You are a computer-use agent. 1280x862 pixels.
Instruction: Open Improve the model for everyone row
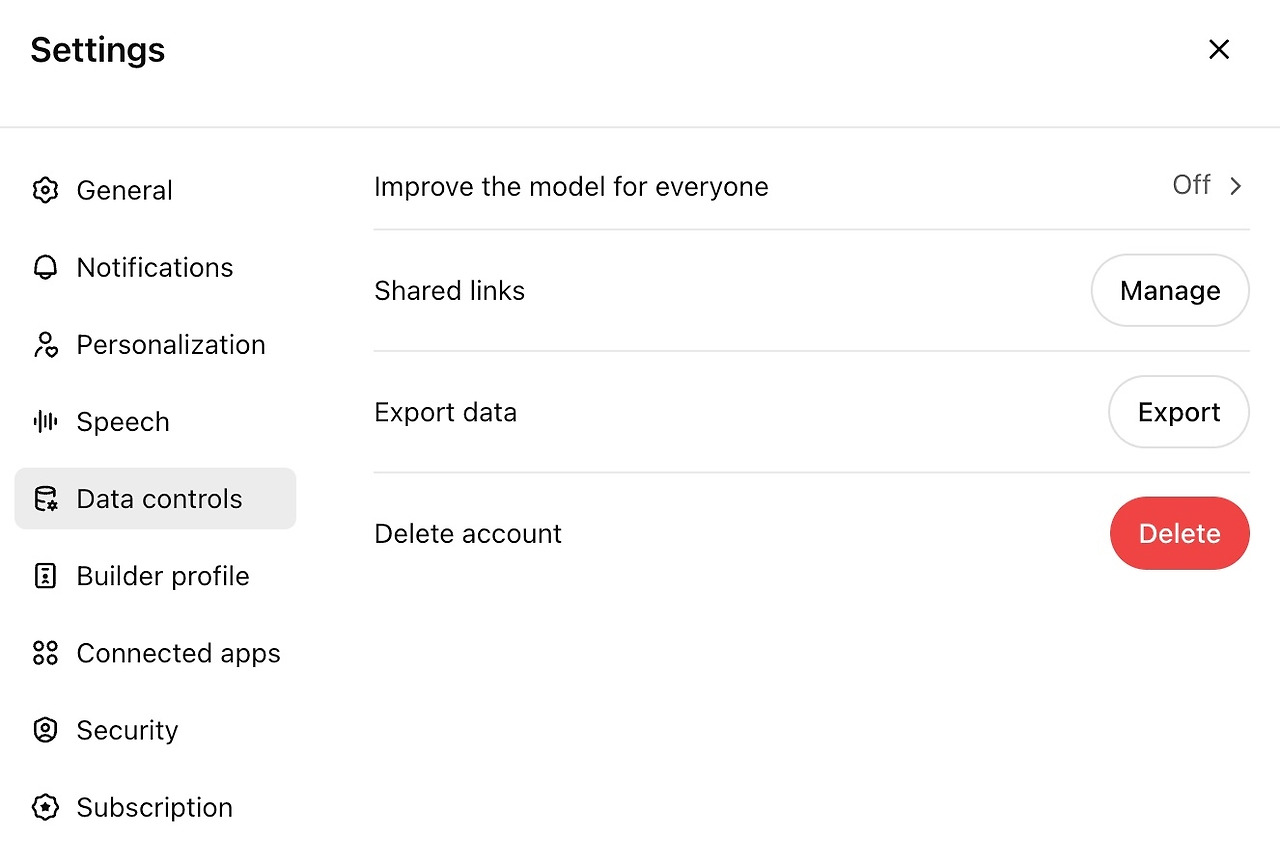571,187
